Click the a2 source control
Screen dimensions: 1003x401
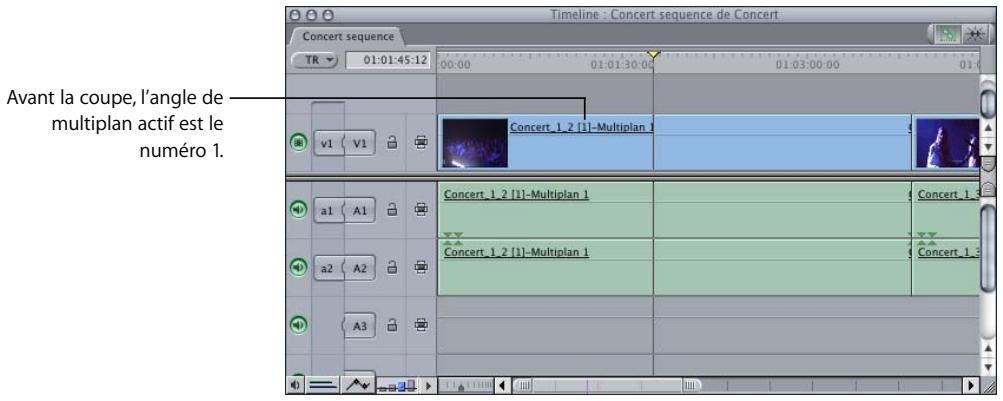click(x=327, y=267)
